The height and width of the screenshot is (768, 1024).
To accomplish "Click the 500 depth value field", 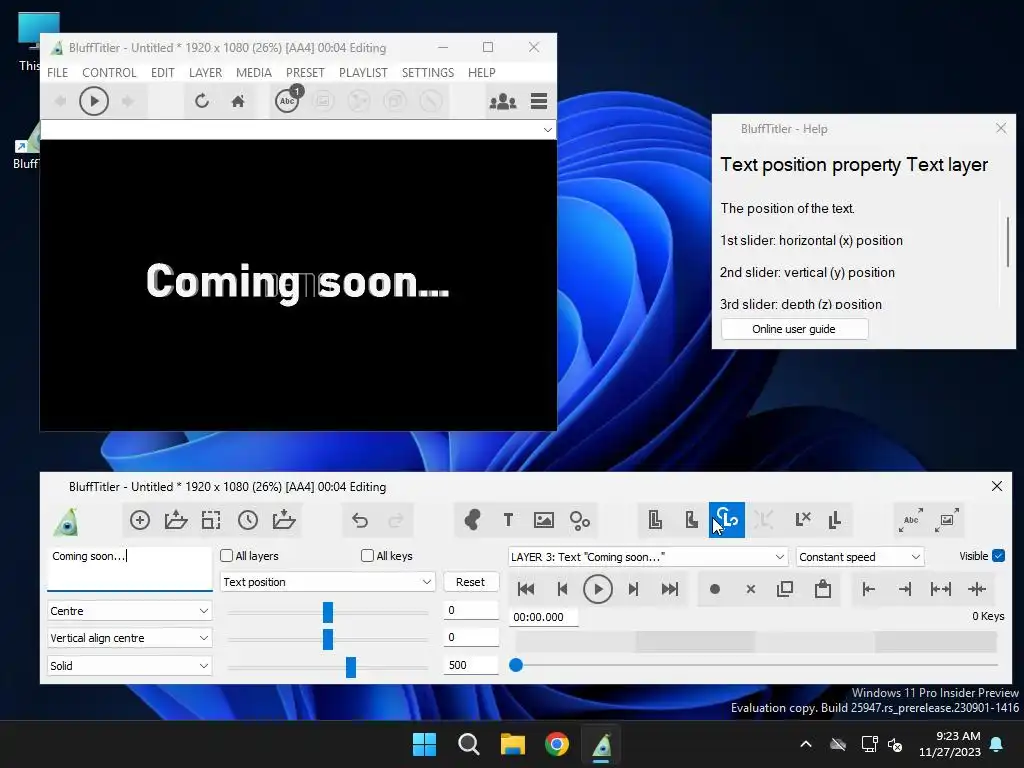I will click(471, 665).
